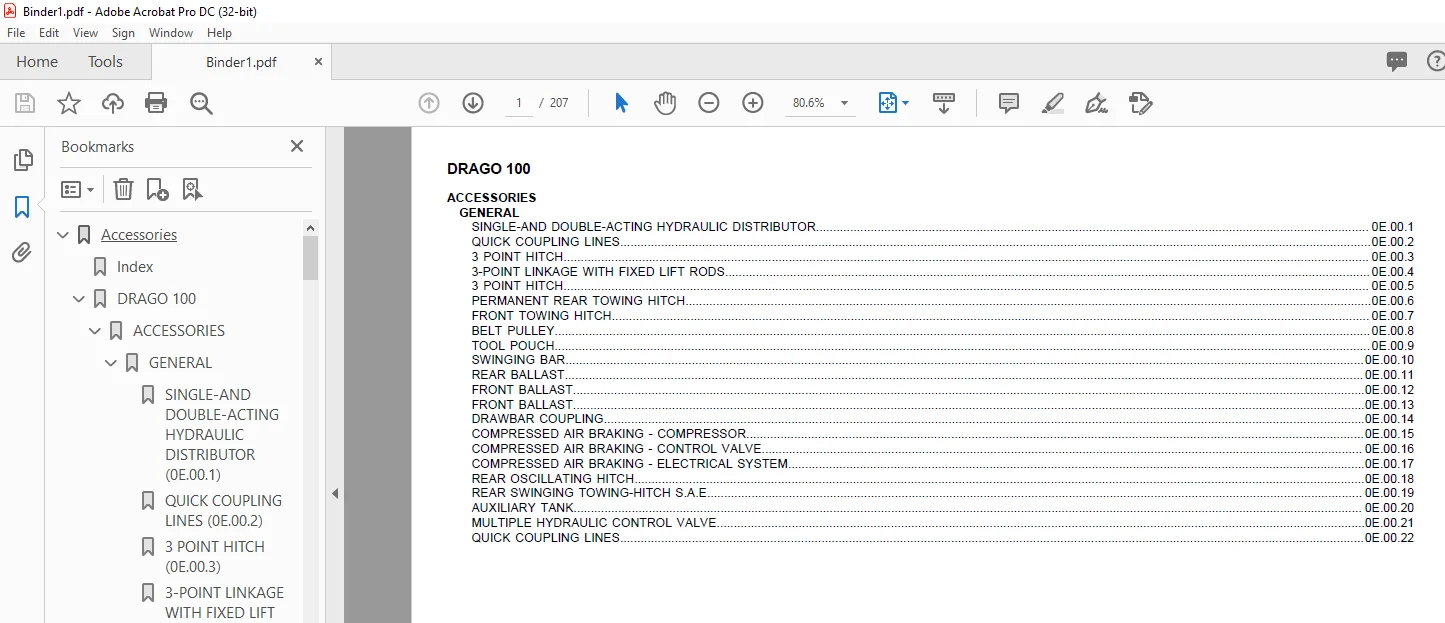Select the GENERAL bookmark label

point(181,363)
